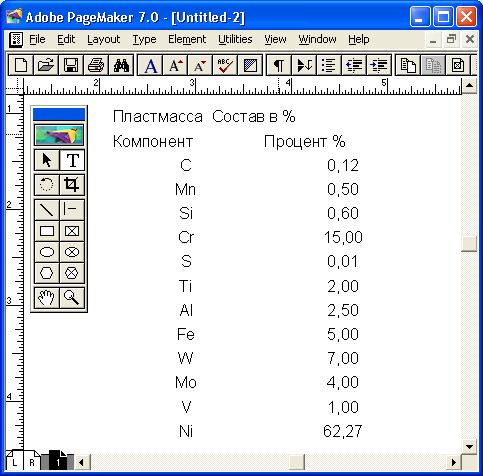Click the vertical scrollbar up arrow
483x476 pixels.
tap(469, 85)
